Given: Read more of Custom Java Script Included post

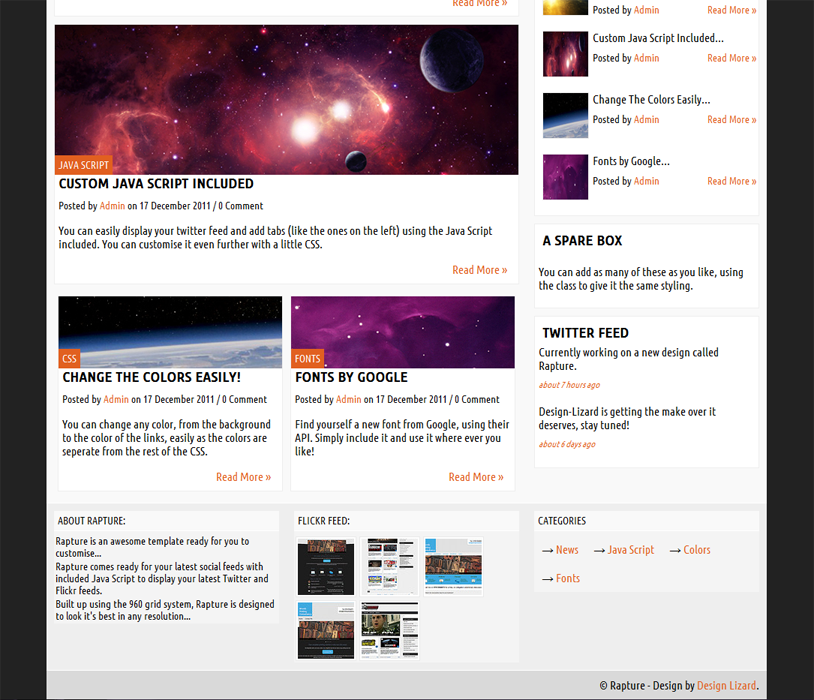Looking at the screenshot, I should point(479,270).
